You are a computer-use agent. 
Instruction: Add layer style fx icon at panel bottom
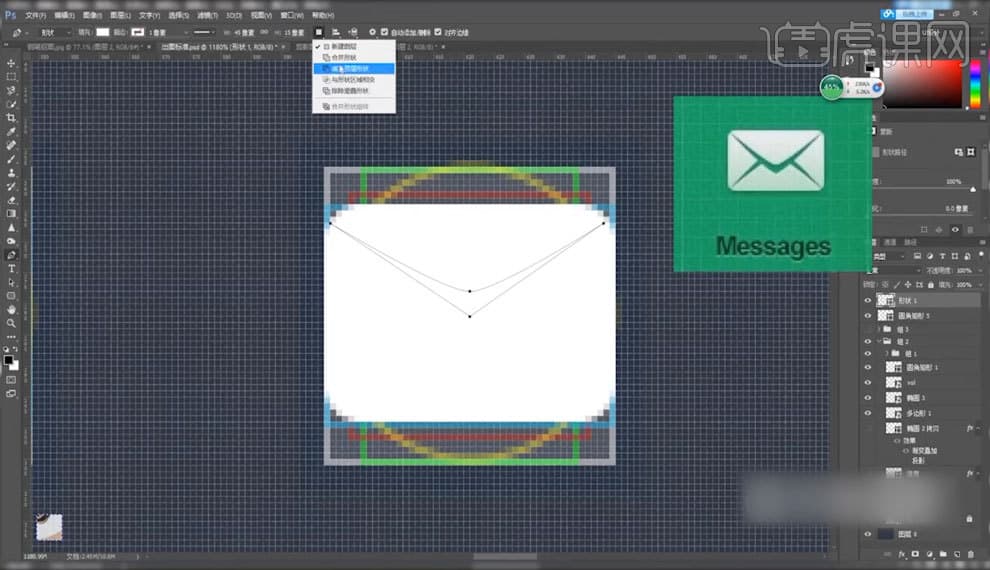tap(902, 554)
